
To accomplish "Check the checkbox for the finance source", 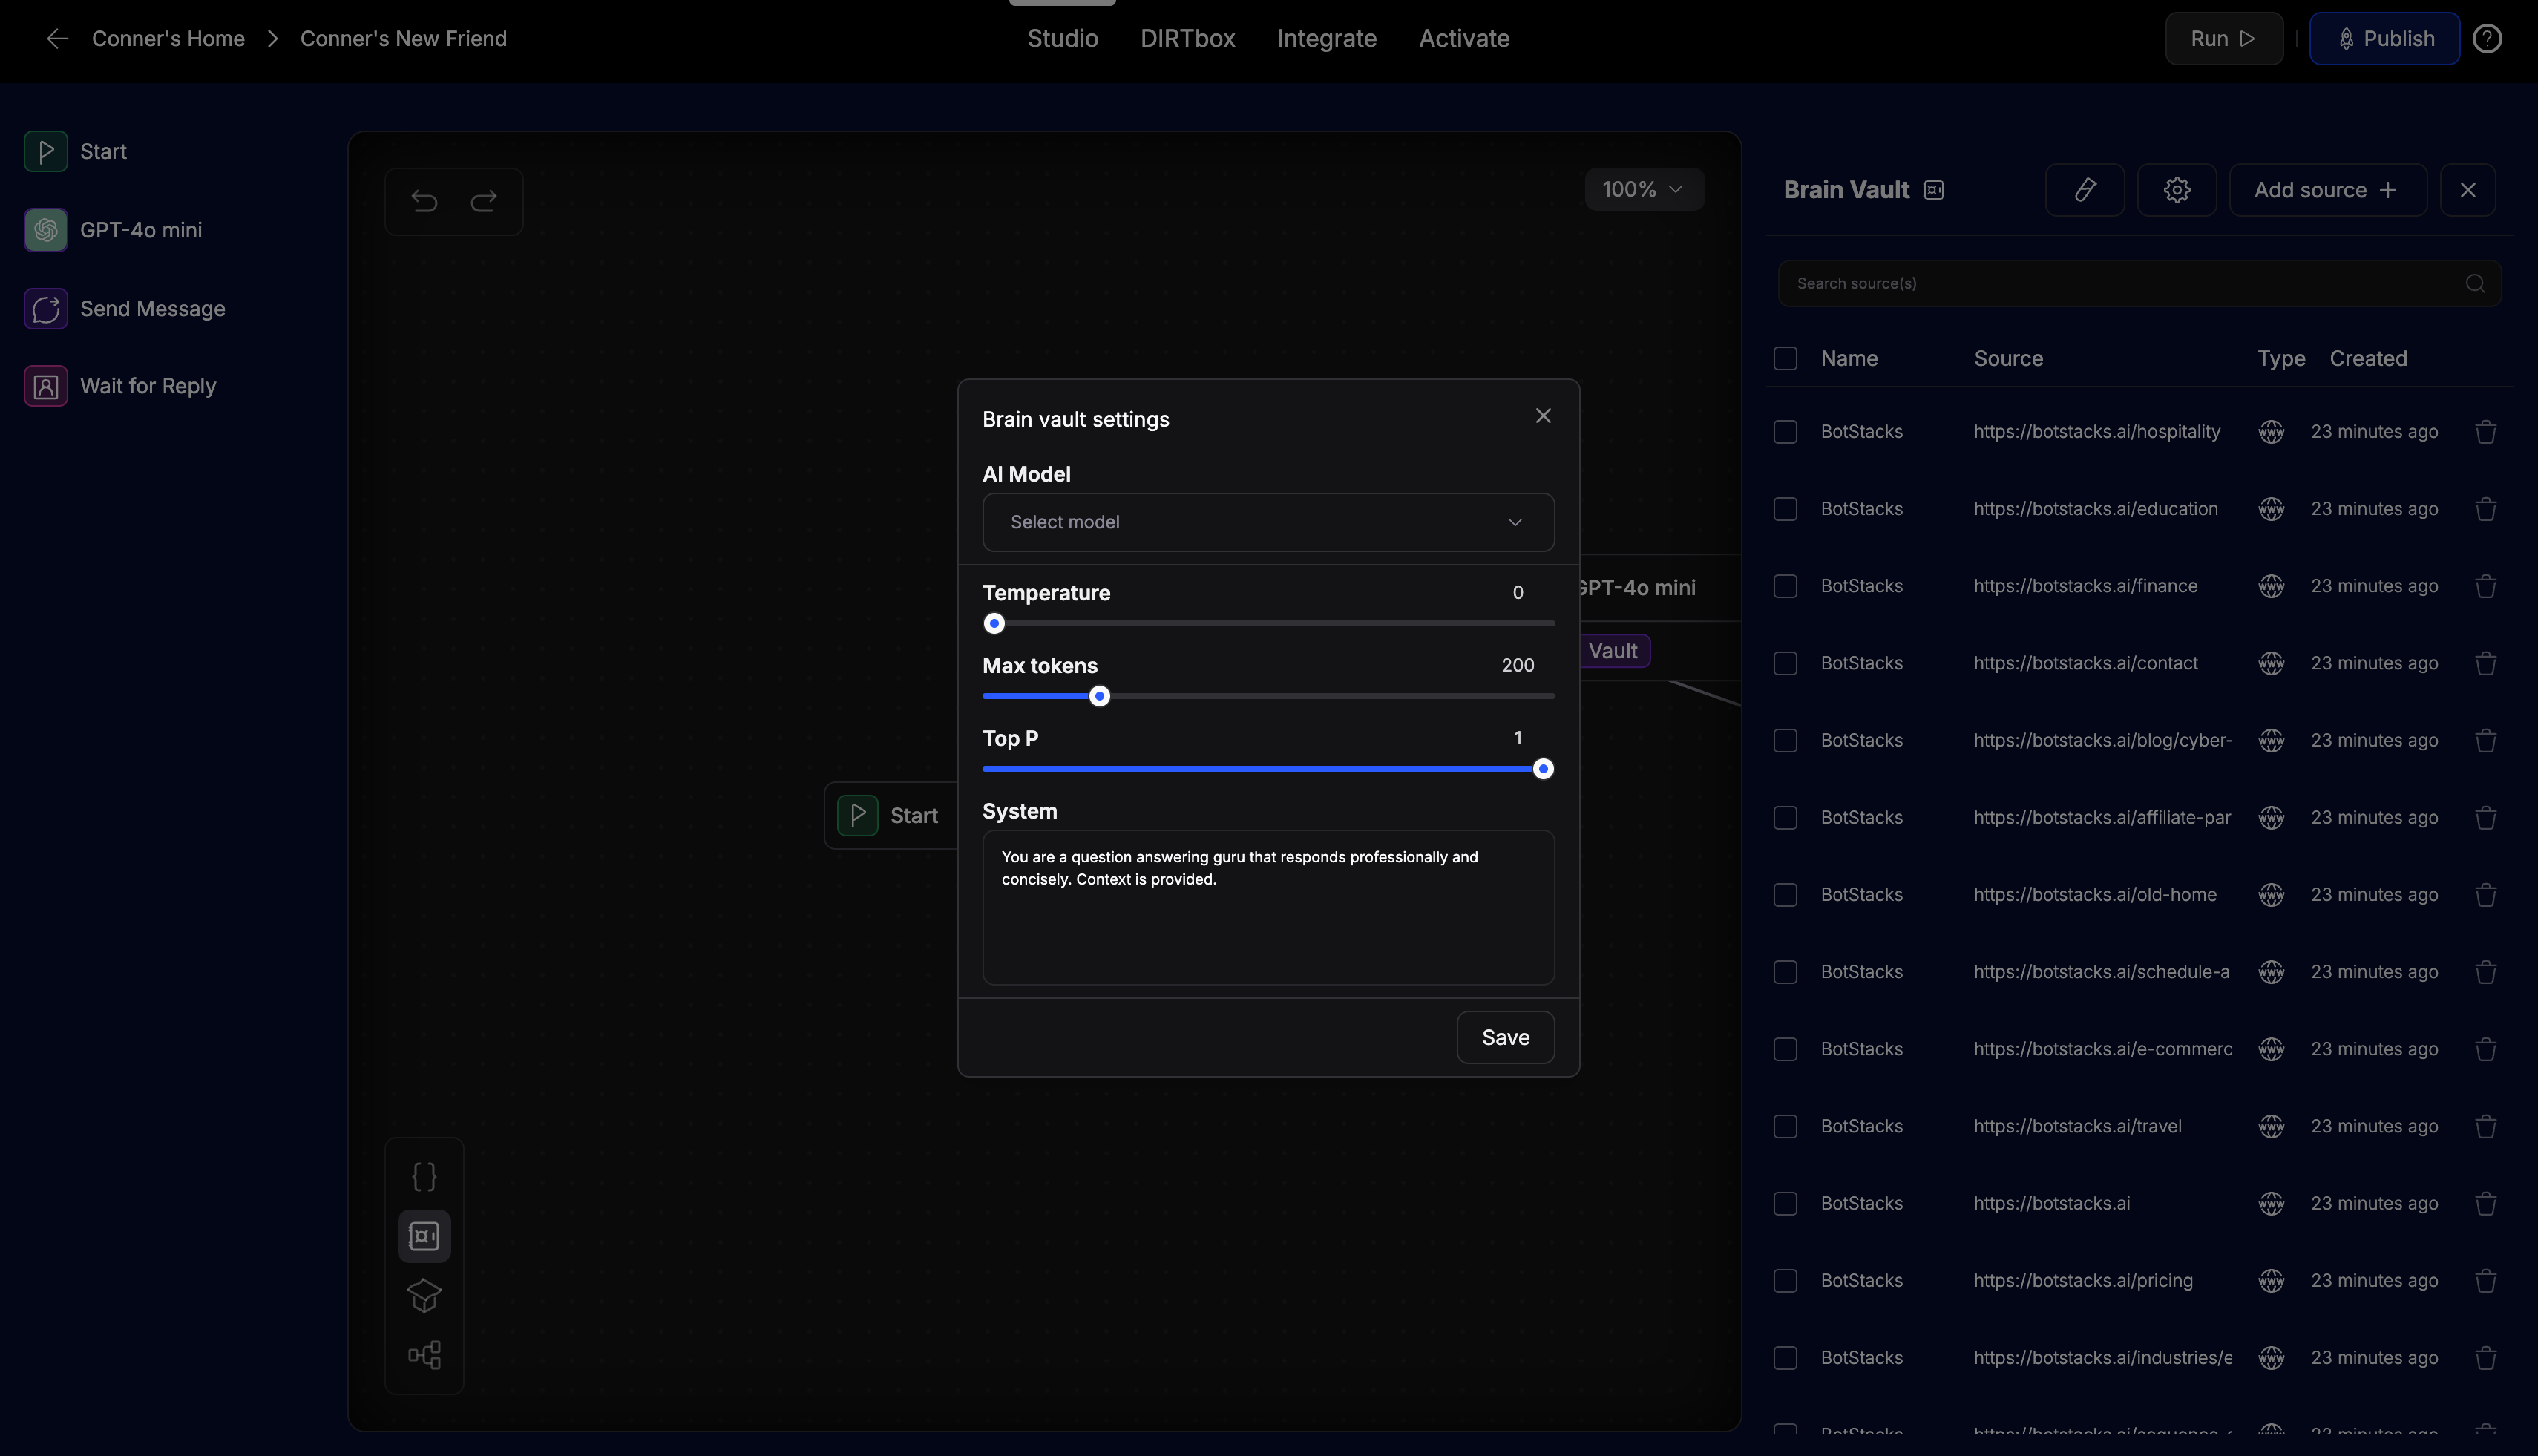I will click(1786, 586).
